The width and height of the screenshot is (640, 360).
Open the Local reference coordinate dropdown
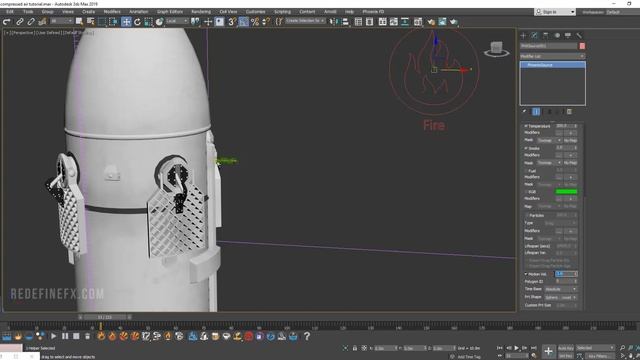177,21
